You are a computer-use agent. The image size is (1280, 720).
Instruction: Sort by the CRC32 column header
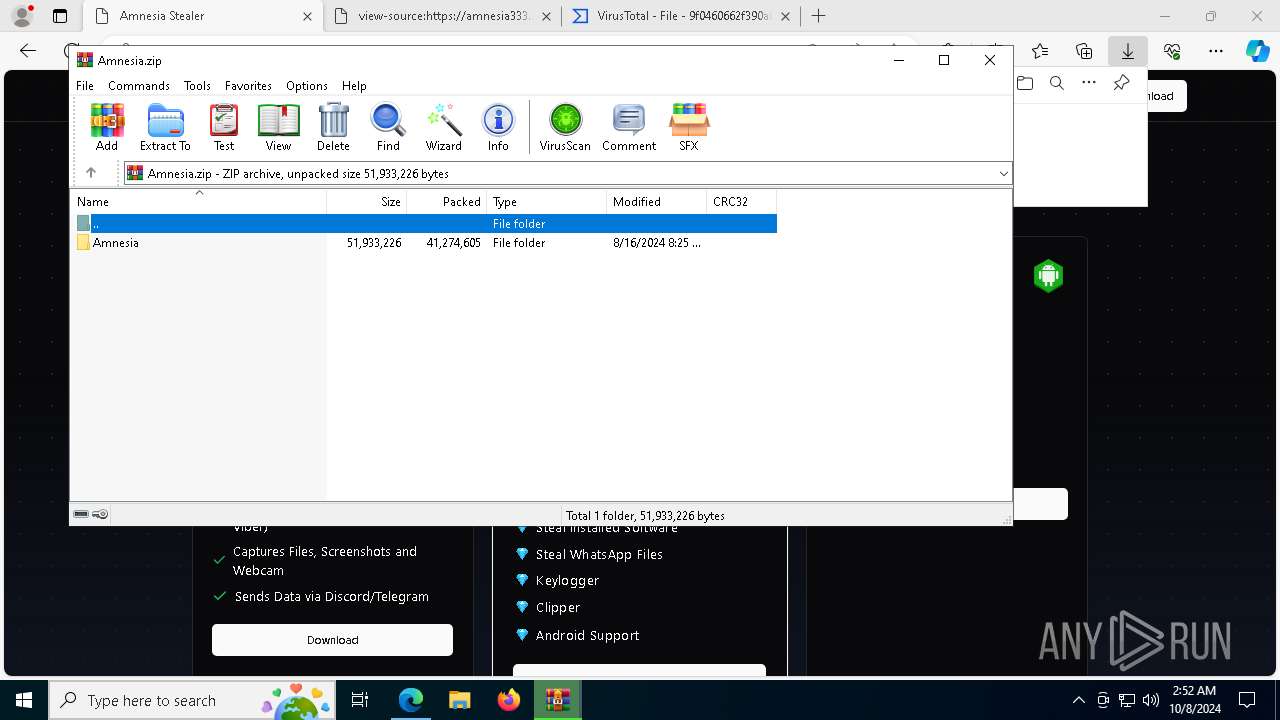pyautogui.click(x=742, y=201)
